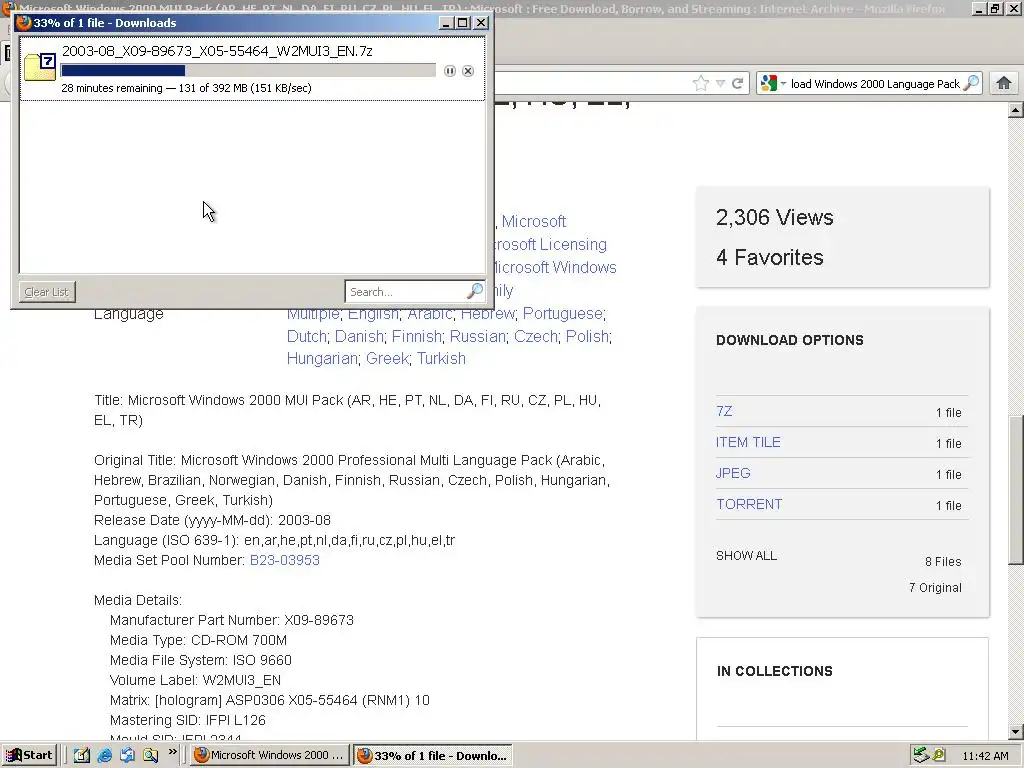Image resolution: width=1024 pixels, height=768 pixels.
Task: Click the 4 Favorites text
Action: [x=770, y=257]
